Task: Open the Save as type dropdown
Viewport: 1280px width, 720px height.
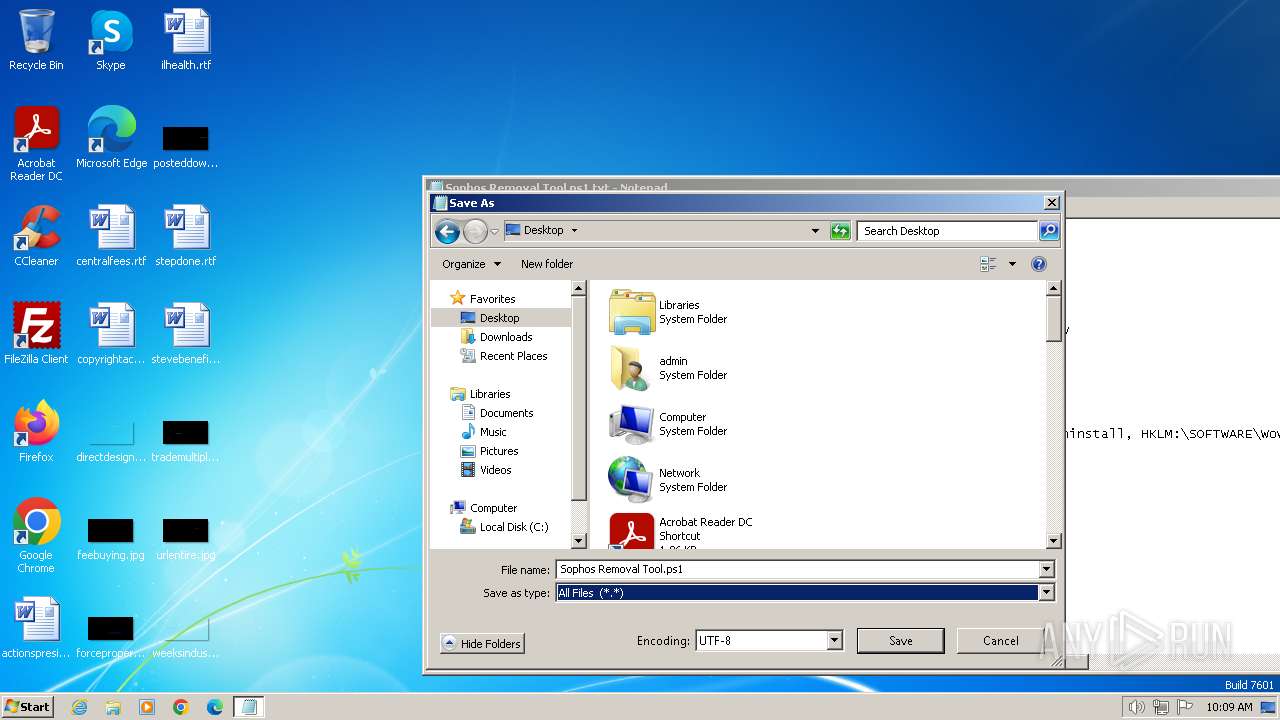Action: coord(1046,593)
